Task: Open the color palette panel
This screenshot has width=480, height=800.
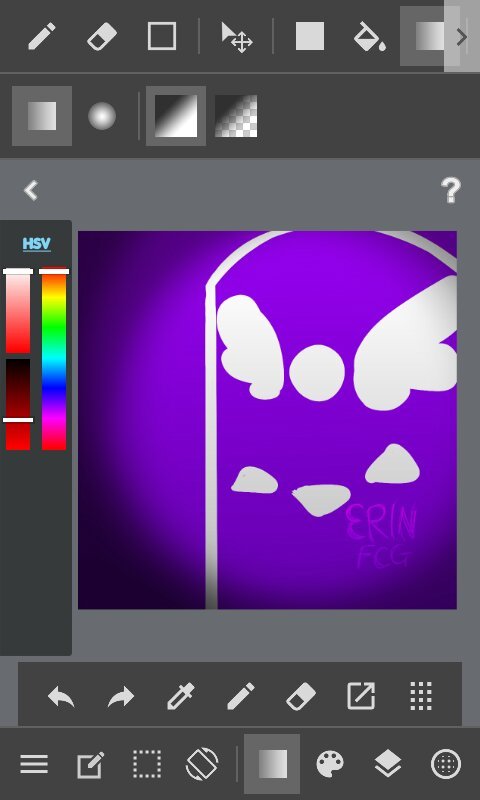Action: pyautogui.click(x=330, y=764)
